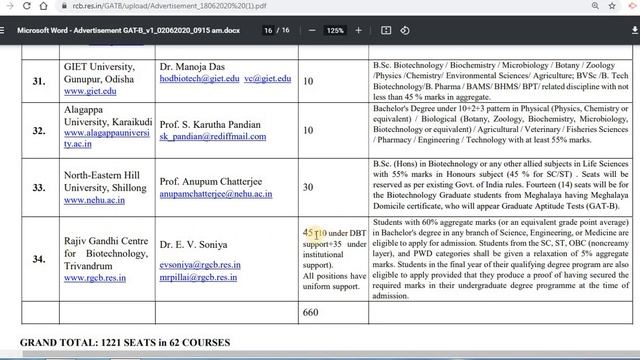Click the 125% zoom level field
This screenshot has width=640, height=360.
(x=335, y=30)
